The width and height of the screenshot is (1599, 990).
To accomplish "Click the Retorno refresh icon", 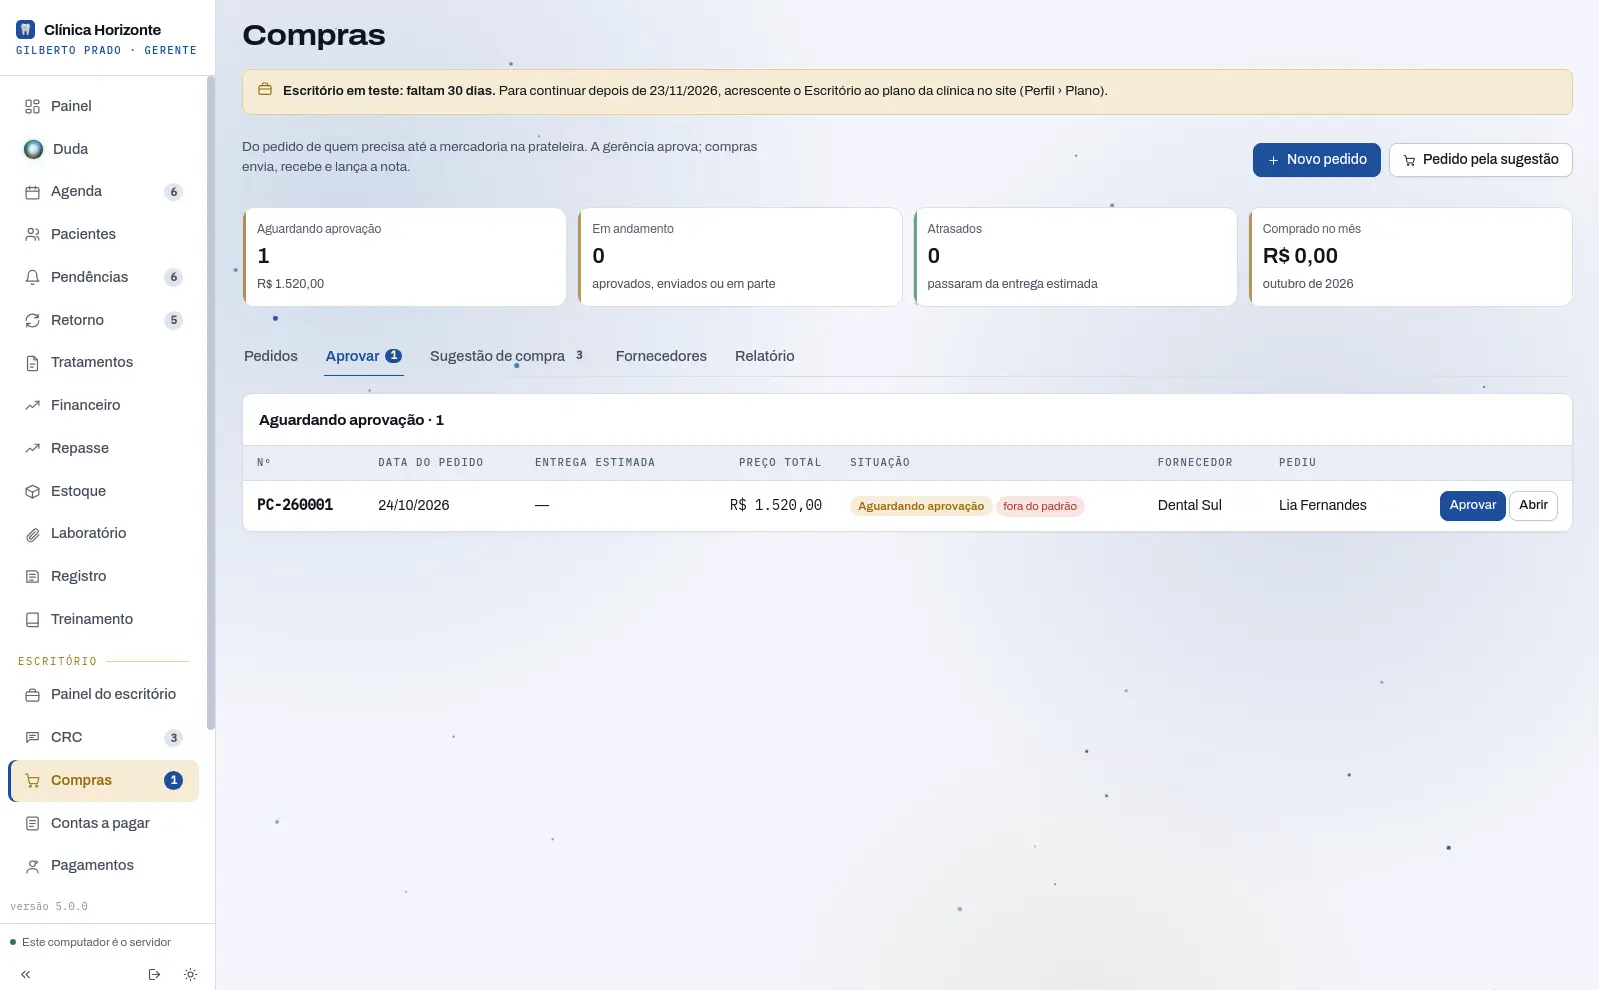I will [32, 320].
